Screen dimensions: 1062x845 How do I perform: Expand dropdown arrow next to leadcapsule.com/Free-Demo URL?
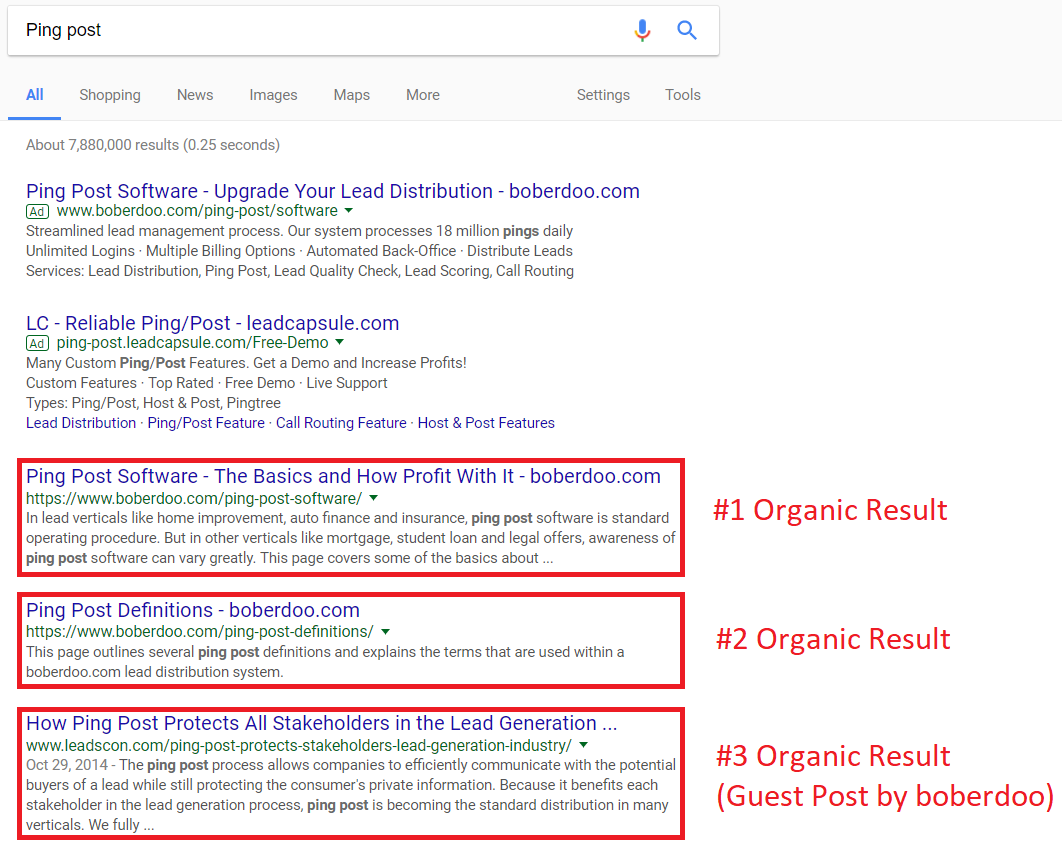click(339, 343)
